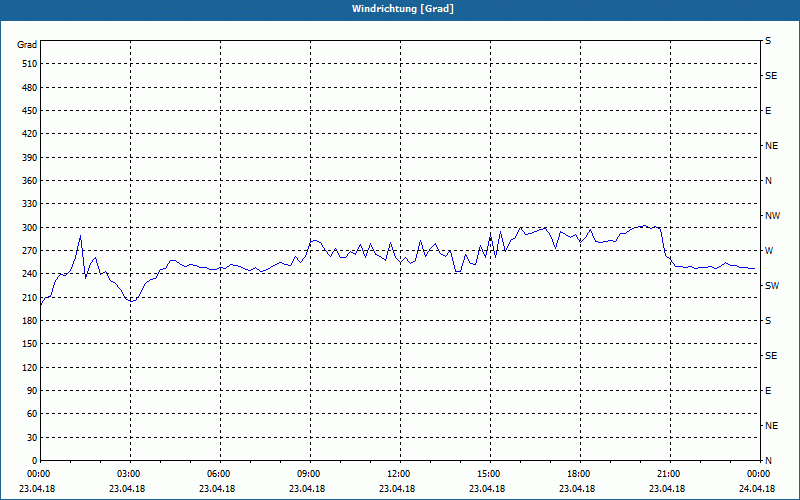Viewport: 800px width, 500px height.
Task: Click the 00:00 label above first 23.04.18
Action: tap(38, 474)
